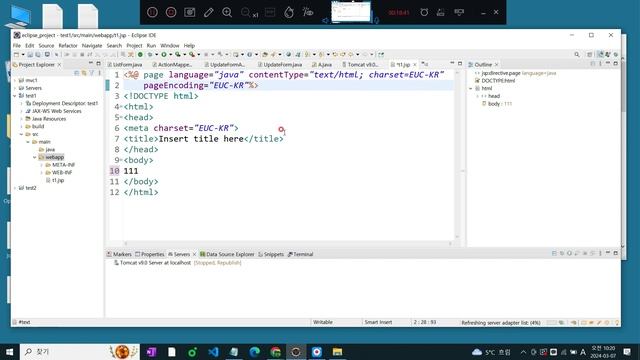Expand the Deployment Descriptor: test1 node
The image size is (640, 360).
[22, 104]
